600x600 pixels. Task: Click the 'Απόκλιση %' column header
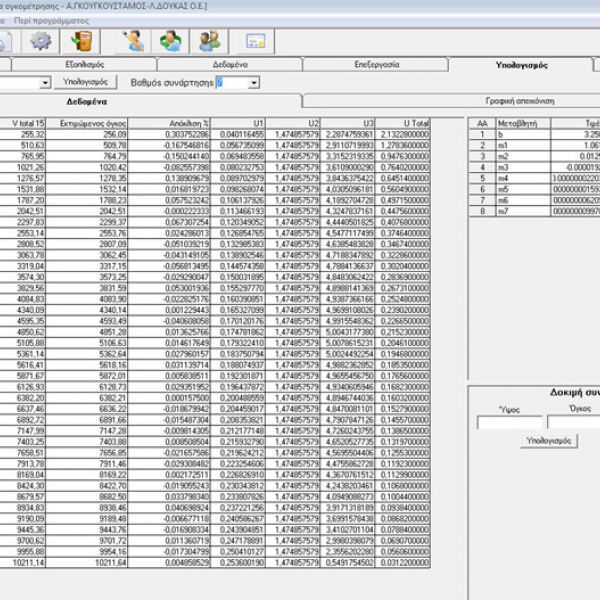coord(187,122)
